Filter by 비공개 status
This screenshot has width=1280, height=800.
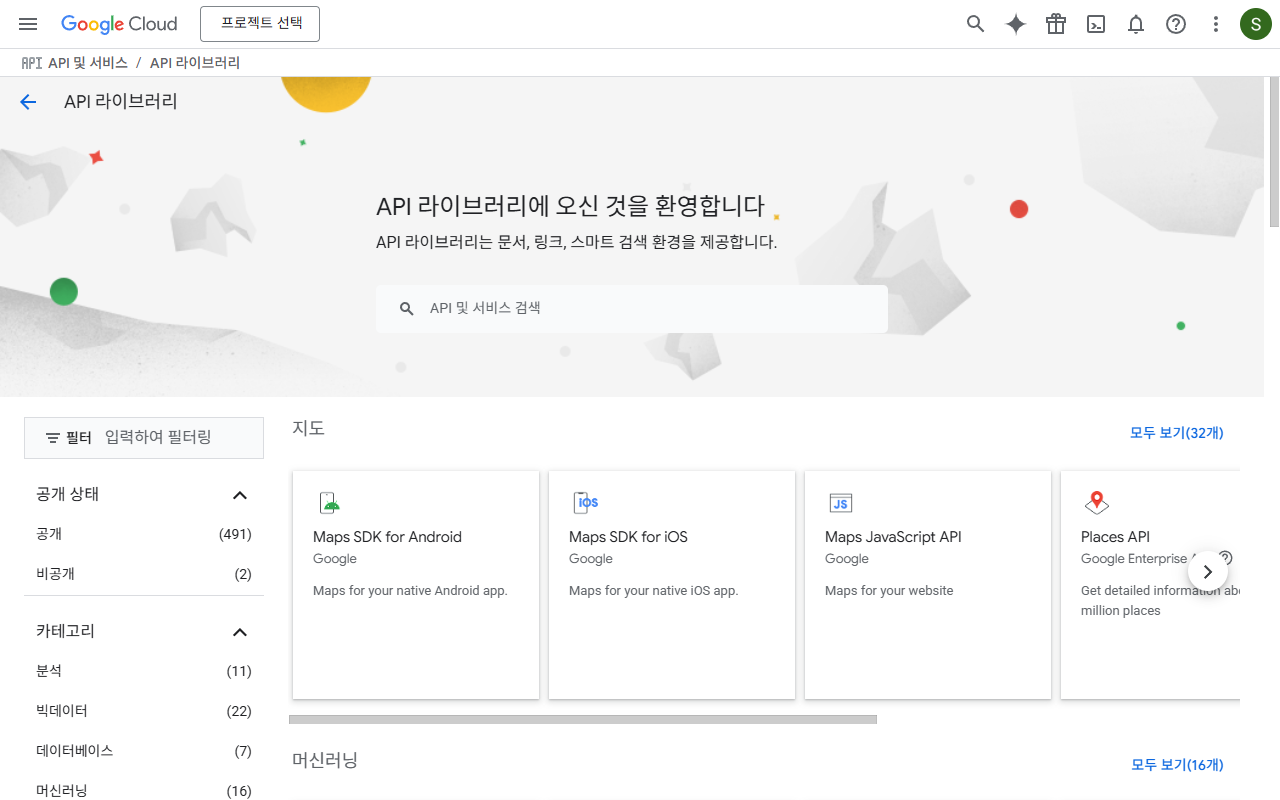click(x=144, y=575)
